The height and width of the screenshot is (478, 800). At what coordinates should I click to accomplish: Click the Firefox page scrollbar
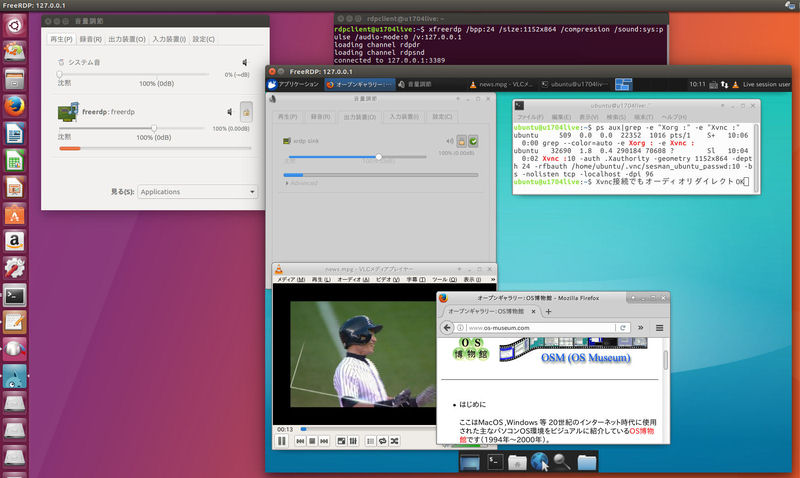pyautogui.click(x=665, y=360)
